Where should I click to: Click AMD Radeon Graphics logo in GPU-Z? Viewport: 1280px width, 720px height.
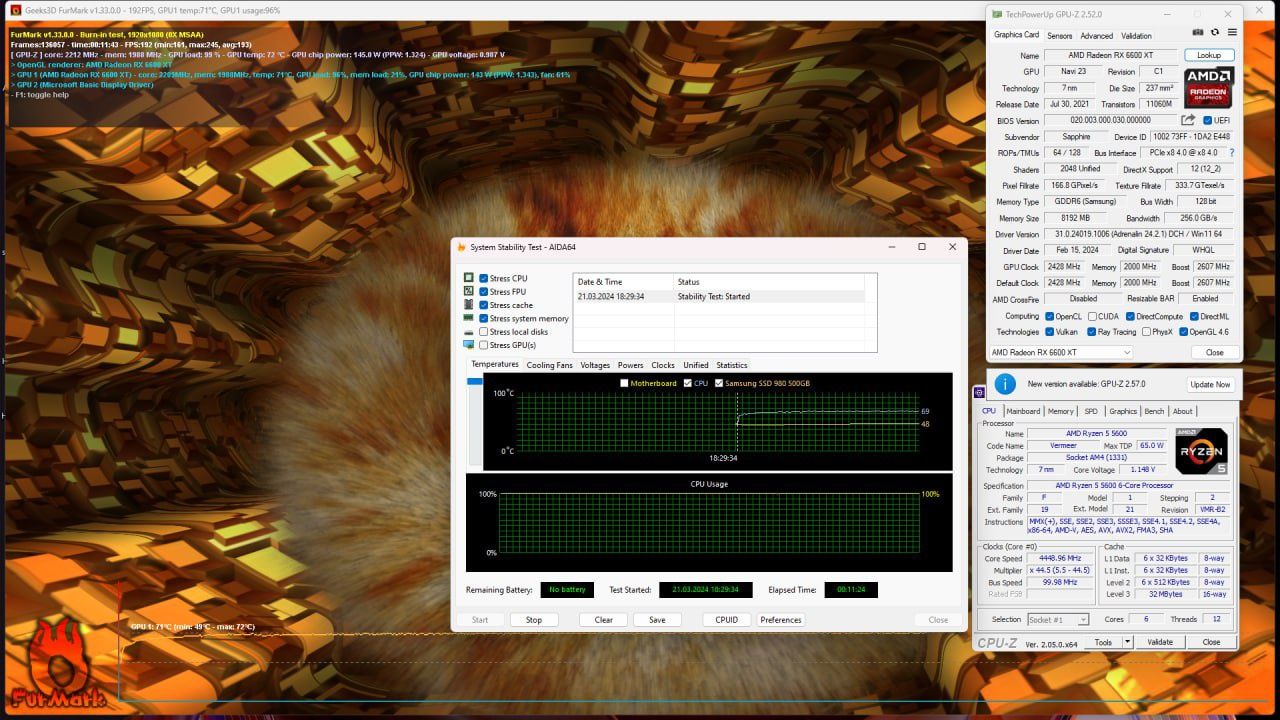click(x=1209, y=87)
